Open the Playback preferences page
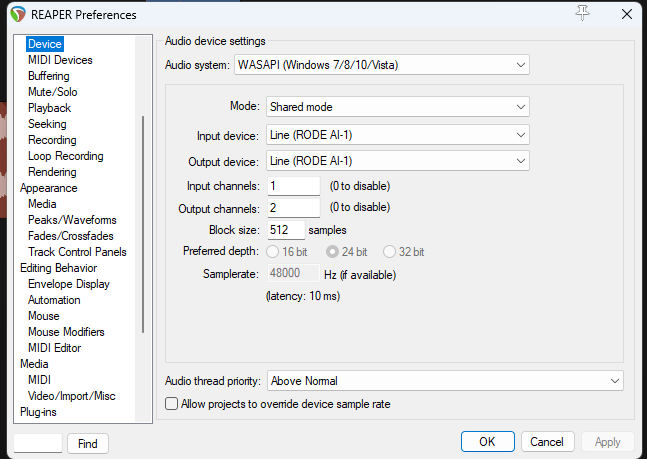This screenshot has width=647, height=459. [50, 108]
